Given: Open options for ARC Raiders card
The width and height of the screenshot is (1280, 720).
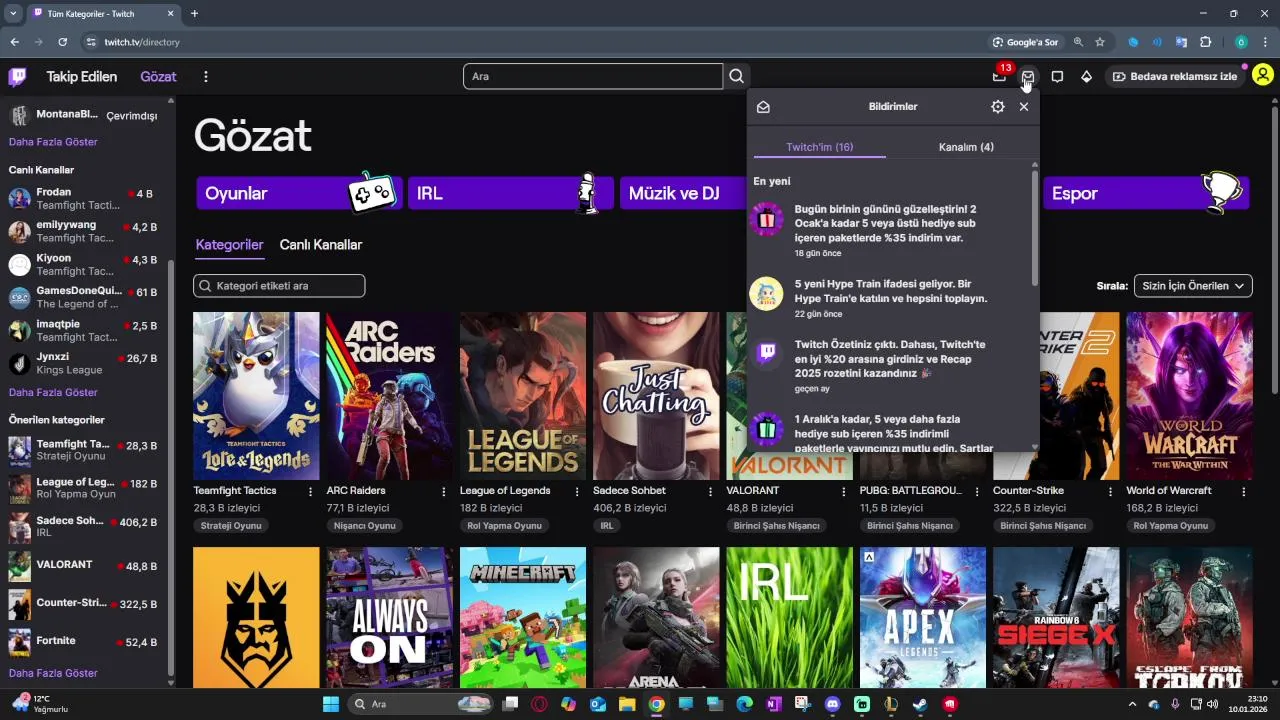Looking at the screenshot, I should [x=444, y=491].
